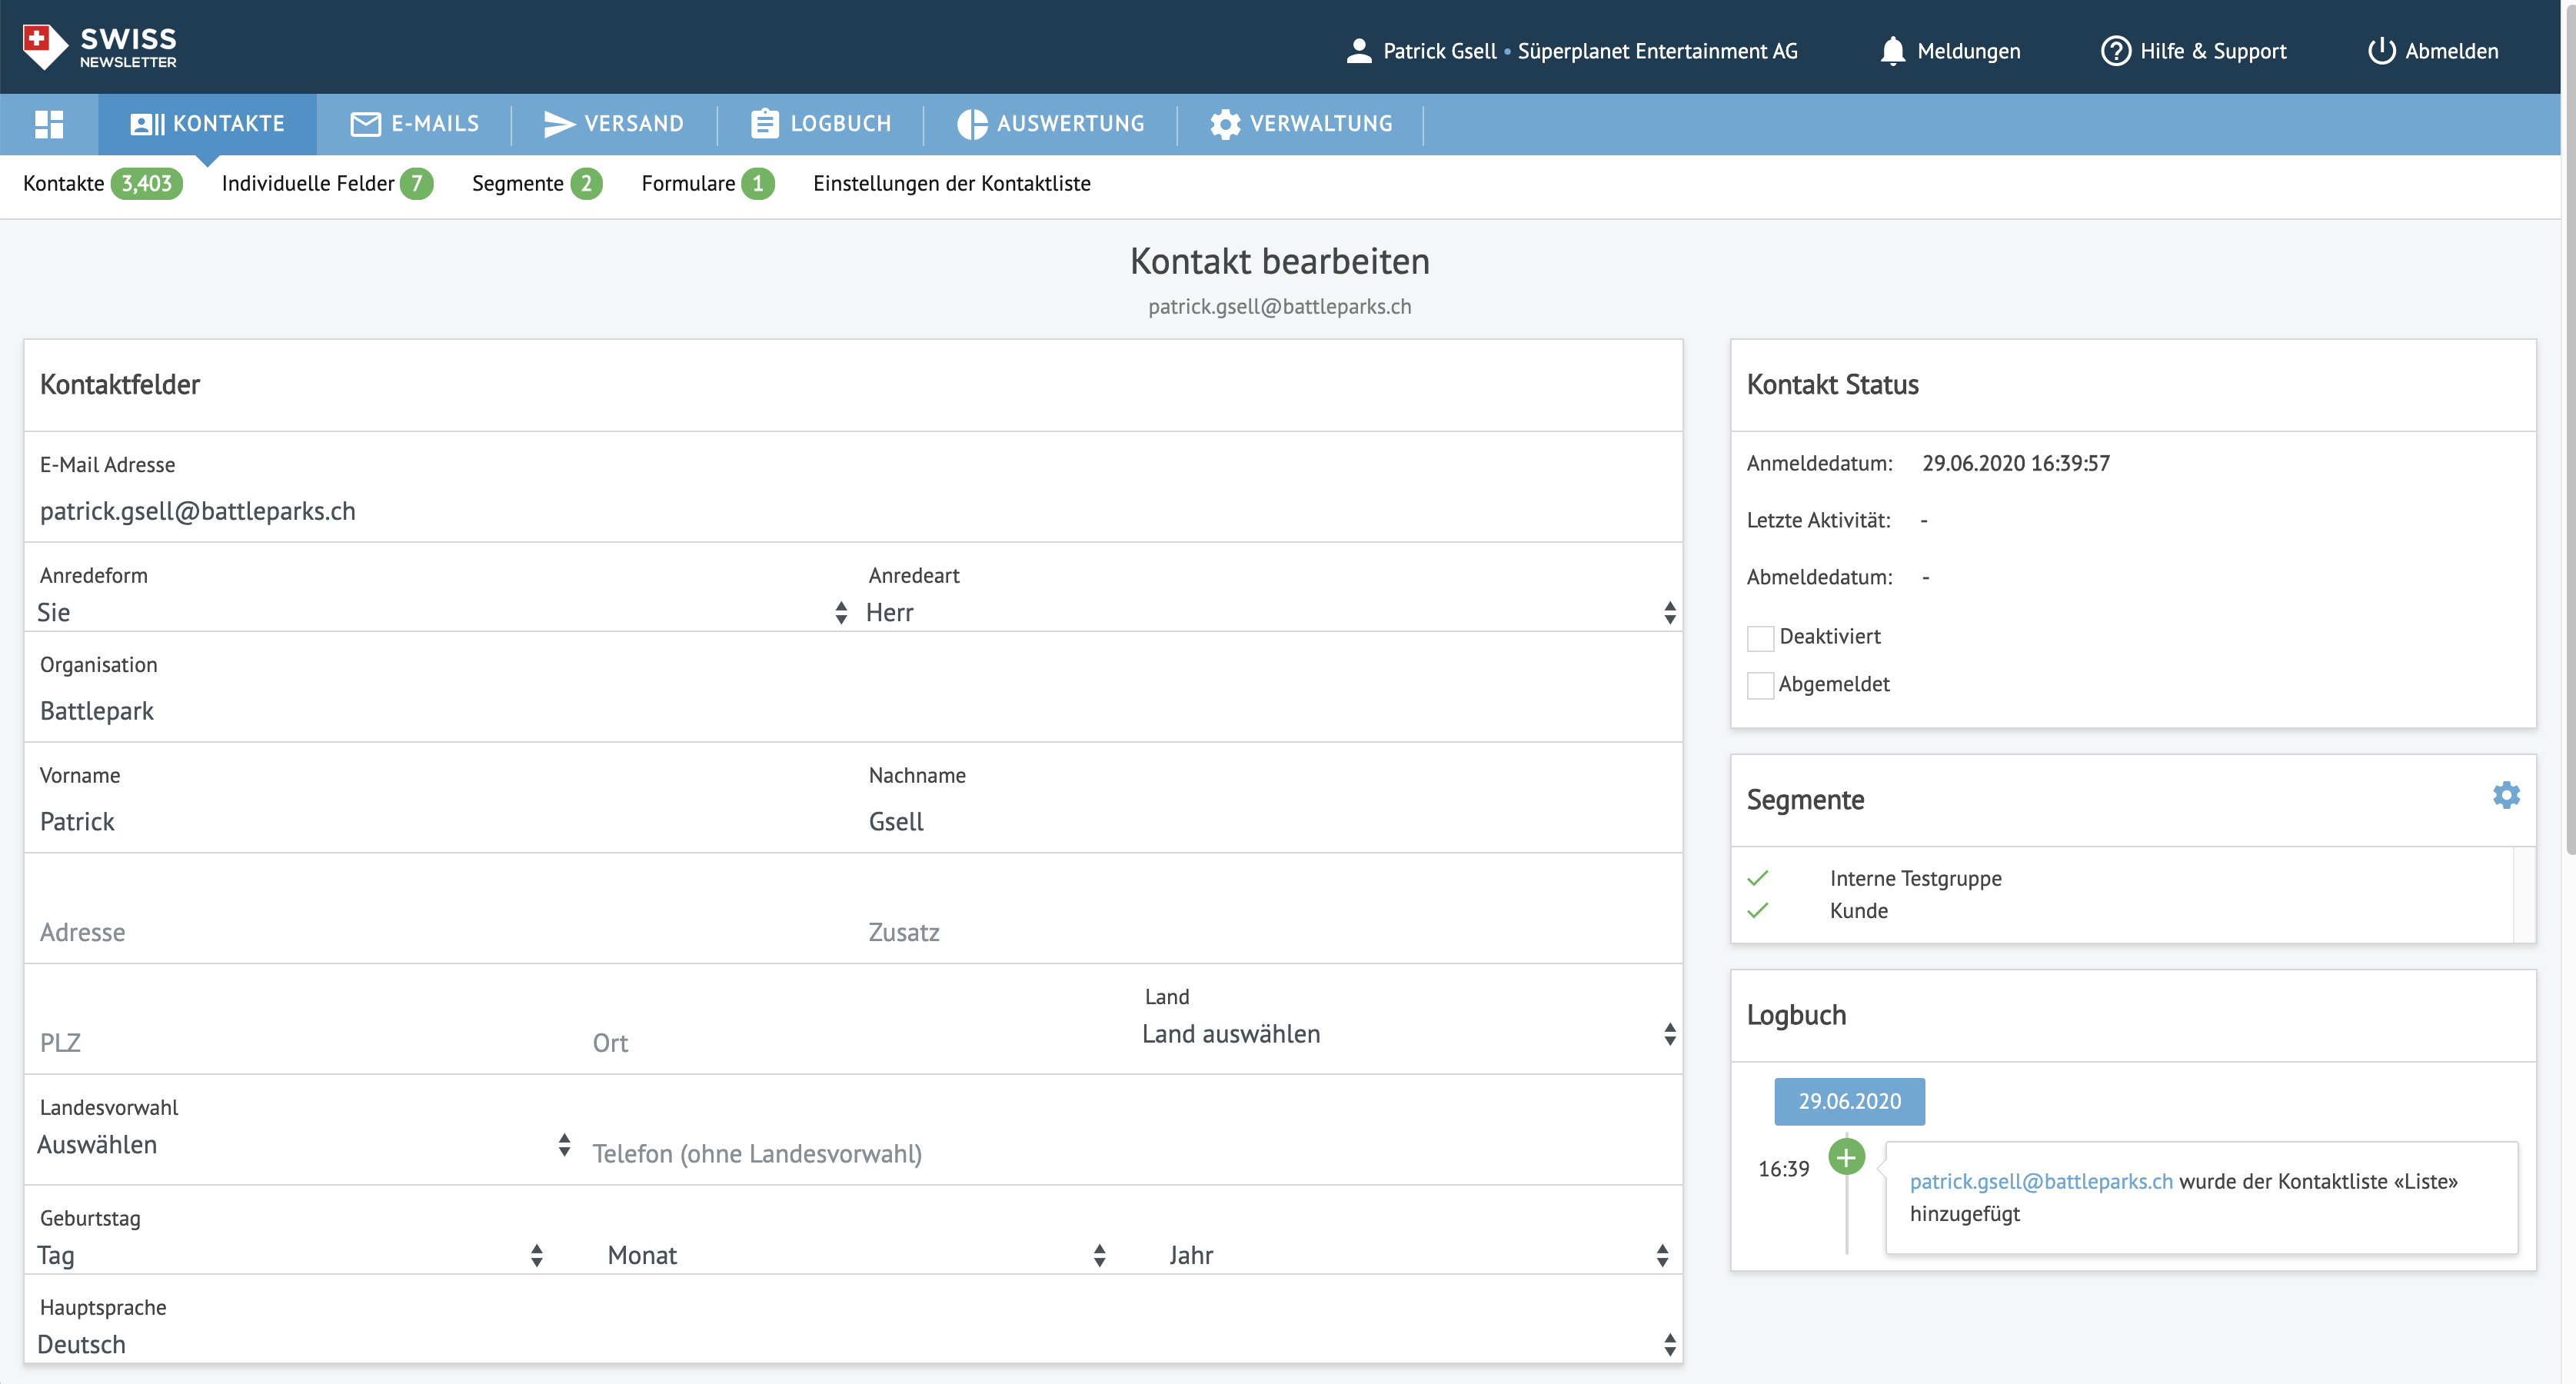Click the Abmelden power icon

tap(2381, 51)
